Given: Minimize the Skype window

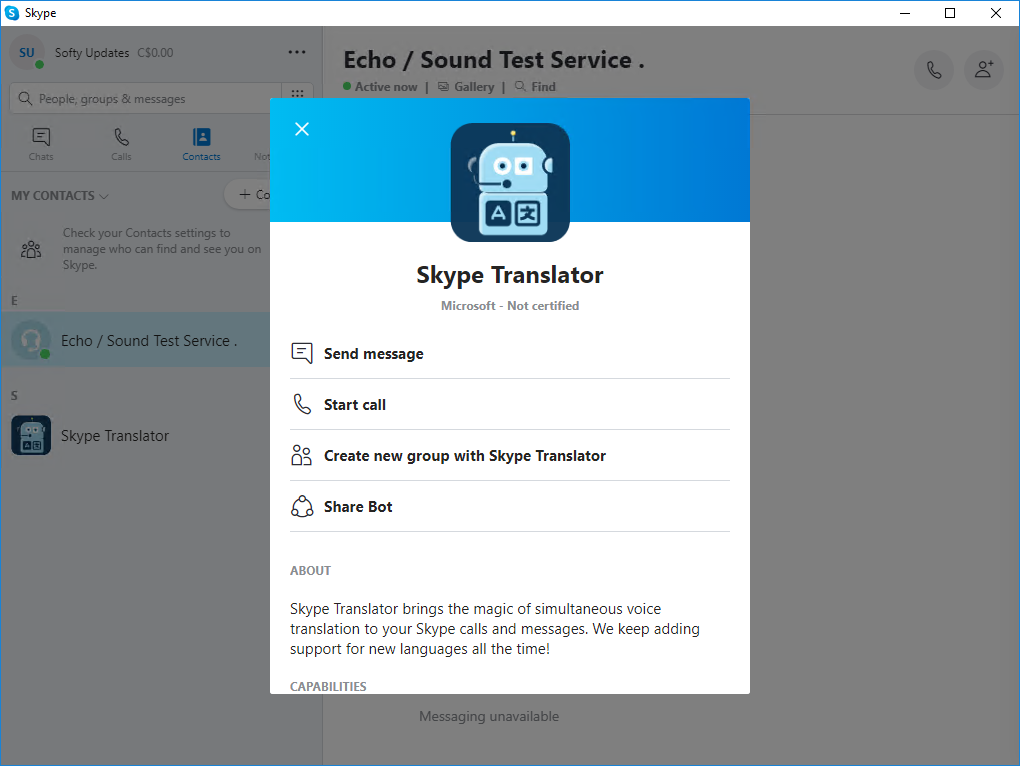Looking at the screenshot, I should pyautogui.click(x=904, y=13).
